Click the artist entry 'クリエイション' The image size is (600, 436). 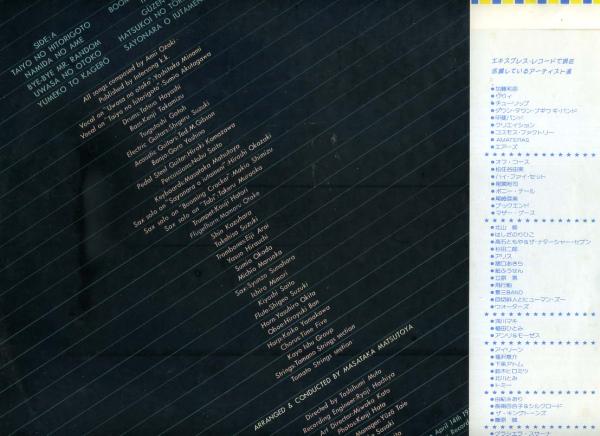[515, 125]
